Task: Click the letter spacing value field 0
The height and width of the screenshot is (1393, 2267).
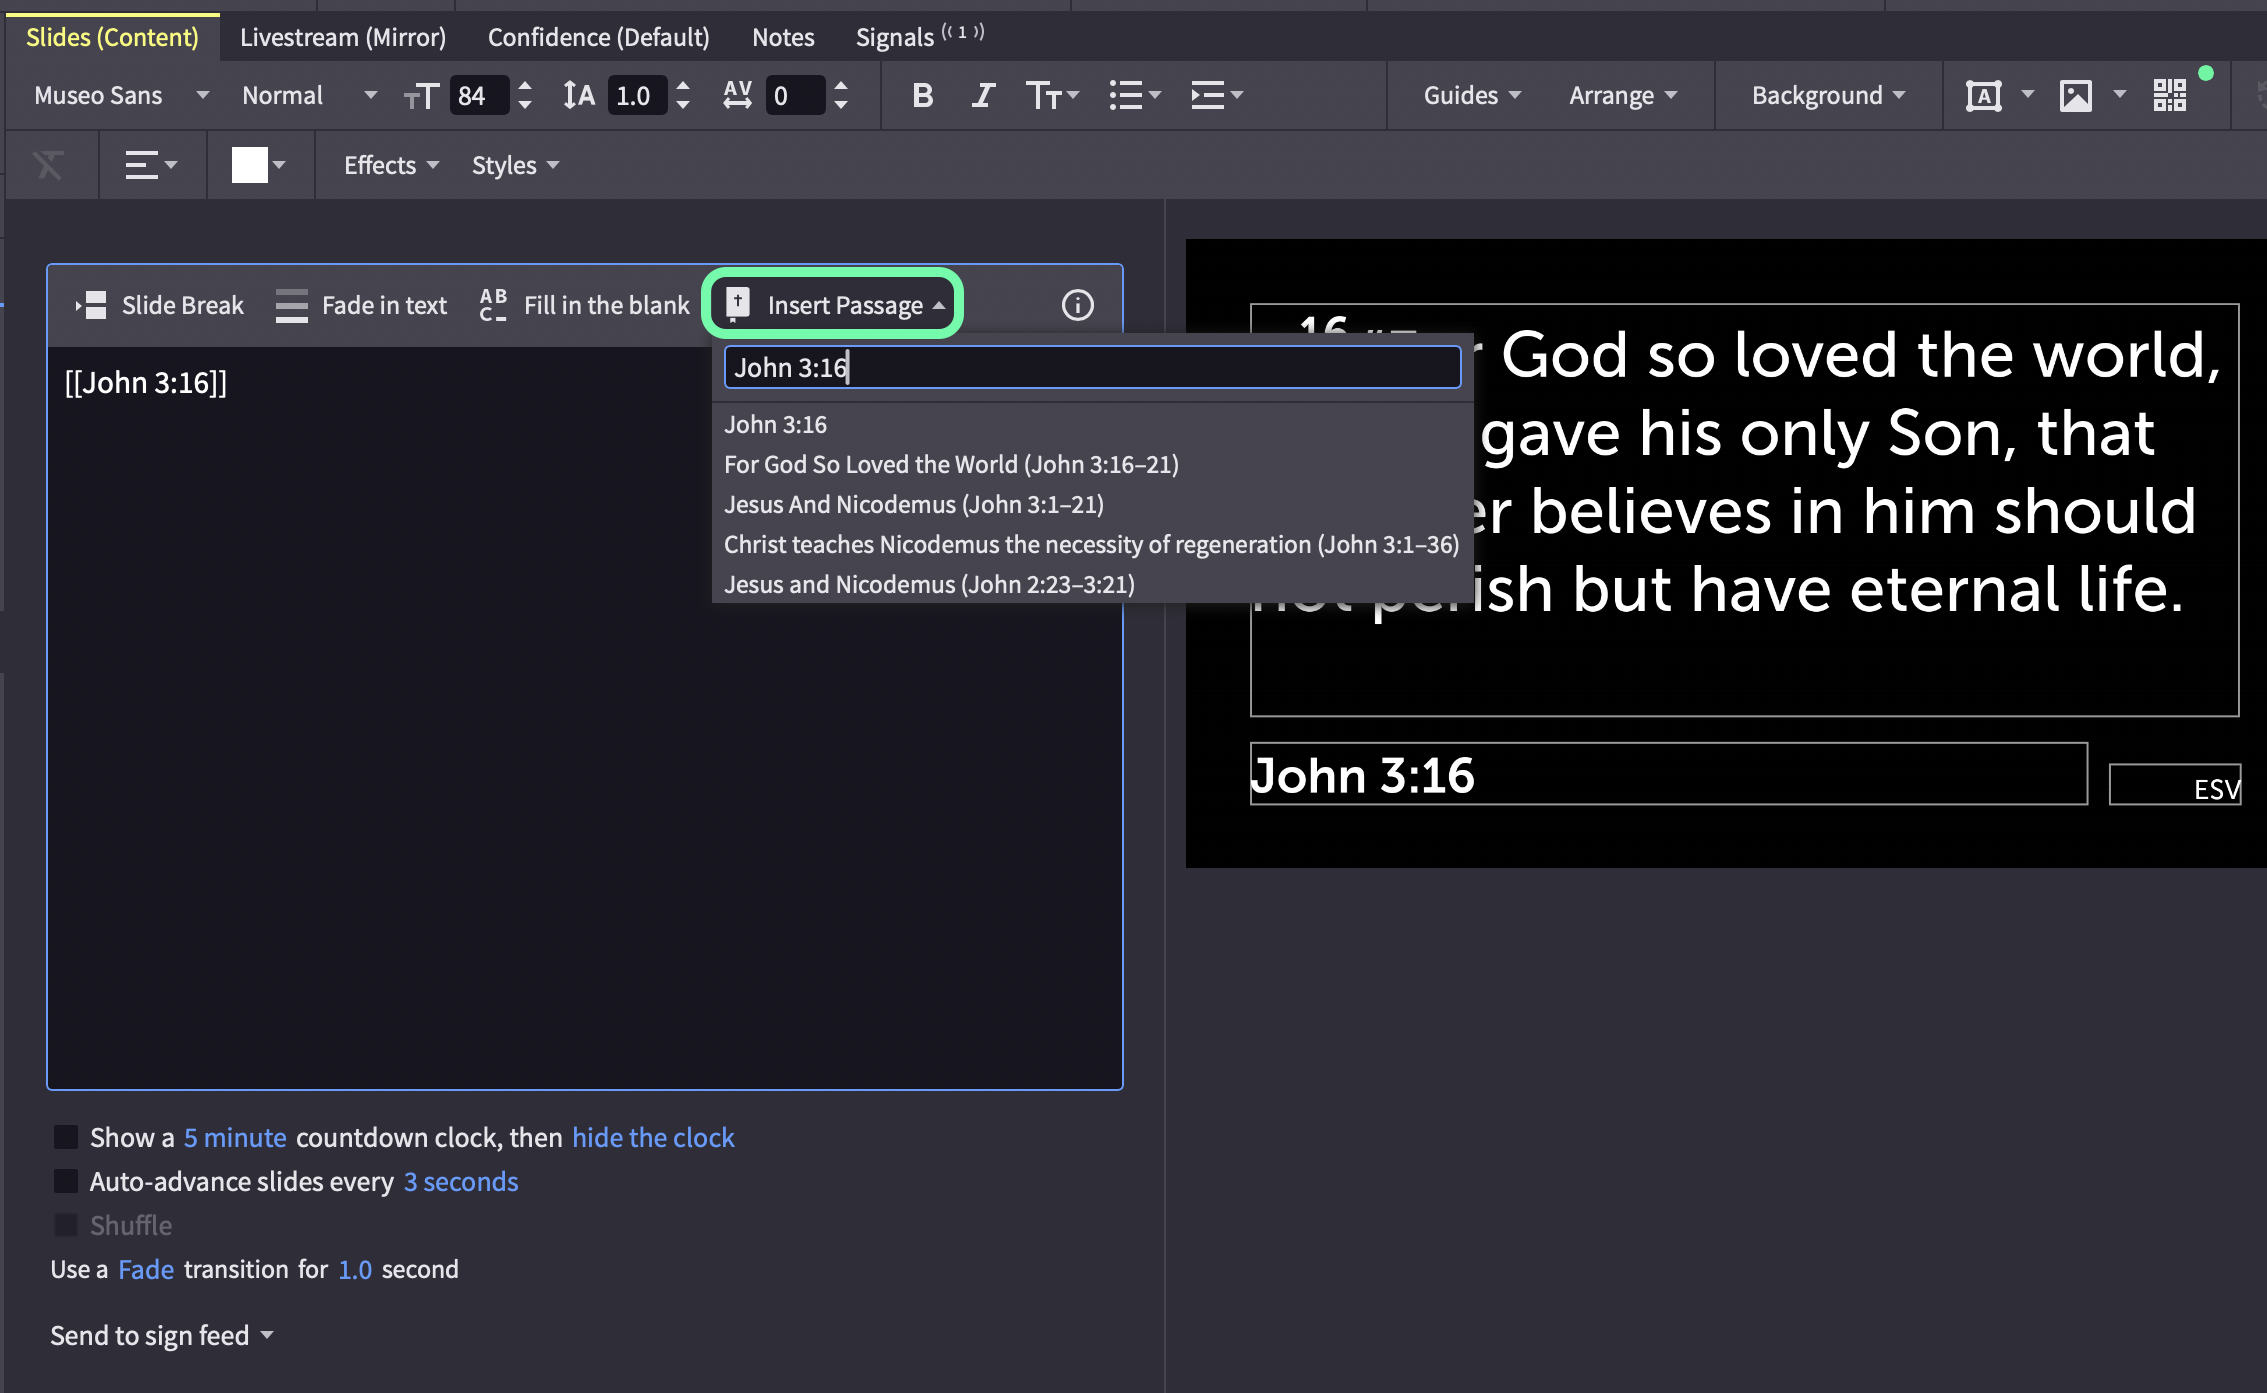Action: tap(795, 96)
